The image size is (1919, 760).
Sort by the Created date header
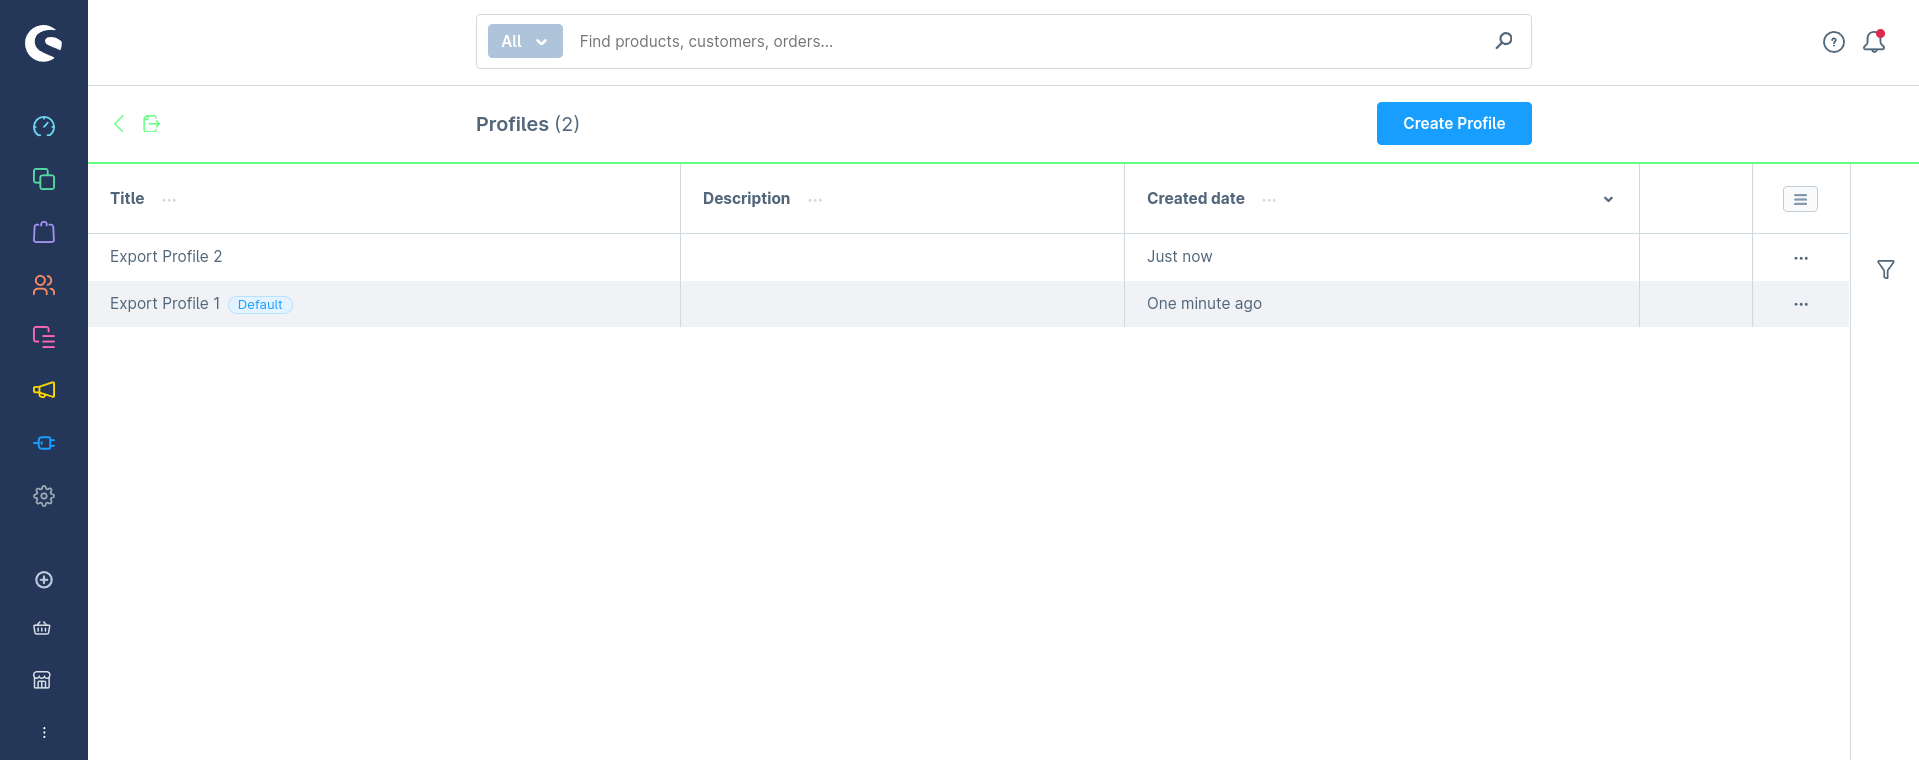pos(1196,198)
